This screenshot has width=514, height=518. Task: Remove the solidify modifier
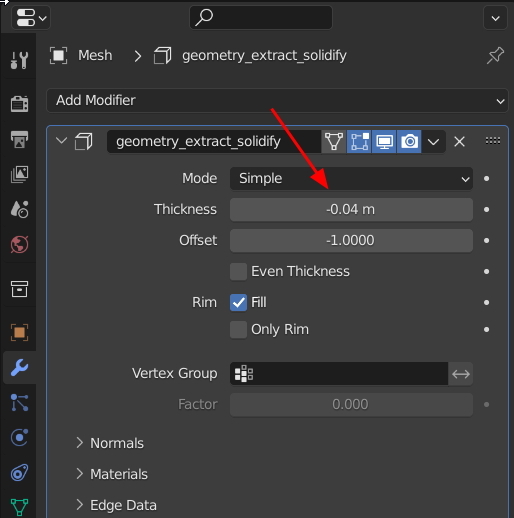pyautogui.click(x=459, y=142)
